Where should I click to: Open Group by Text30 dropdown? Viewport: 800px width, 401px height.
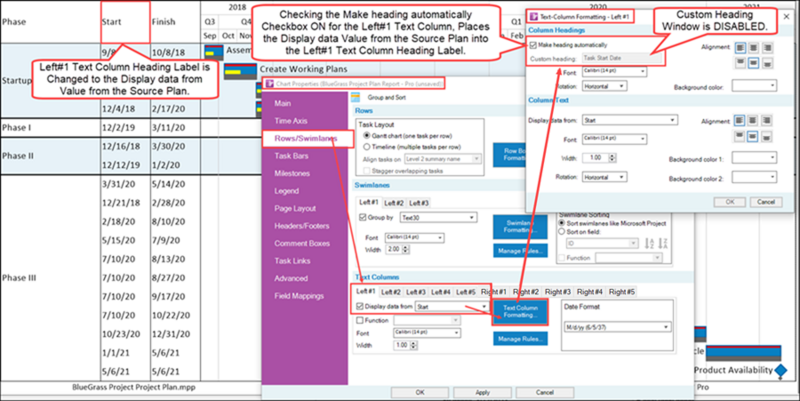[x=438, y=218]
